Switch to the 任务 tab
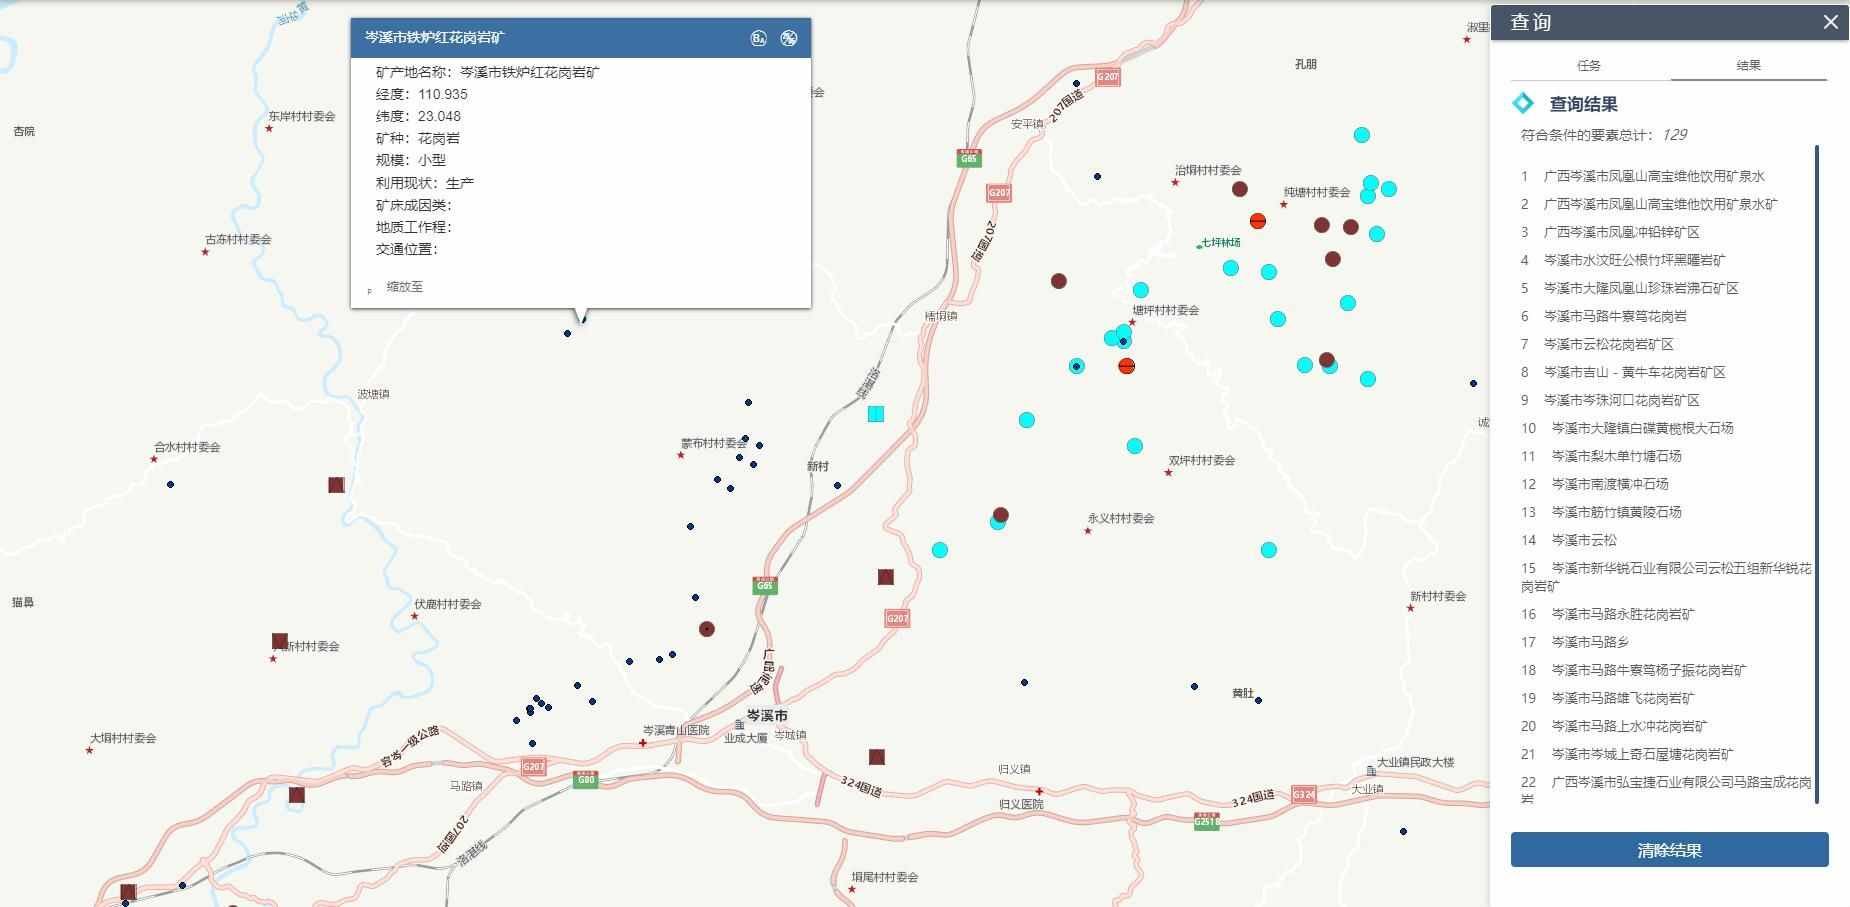Image resolution: width=1850 pixels, height=907 pixels. (1588, 65)
